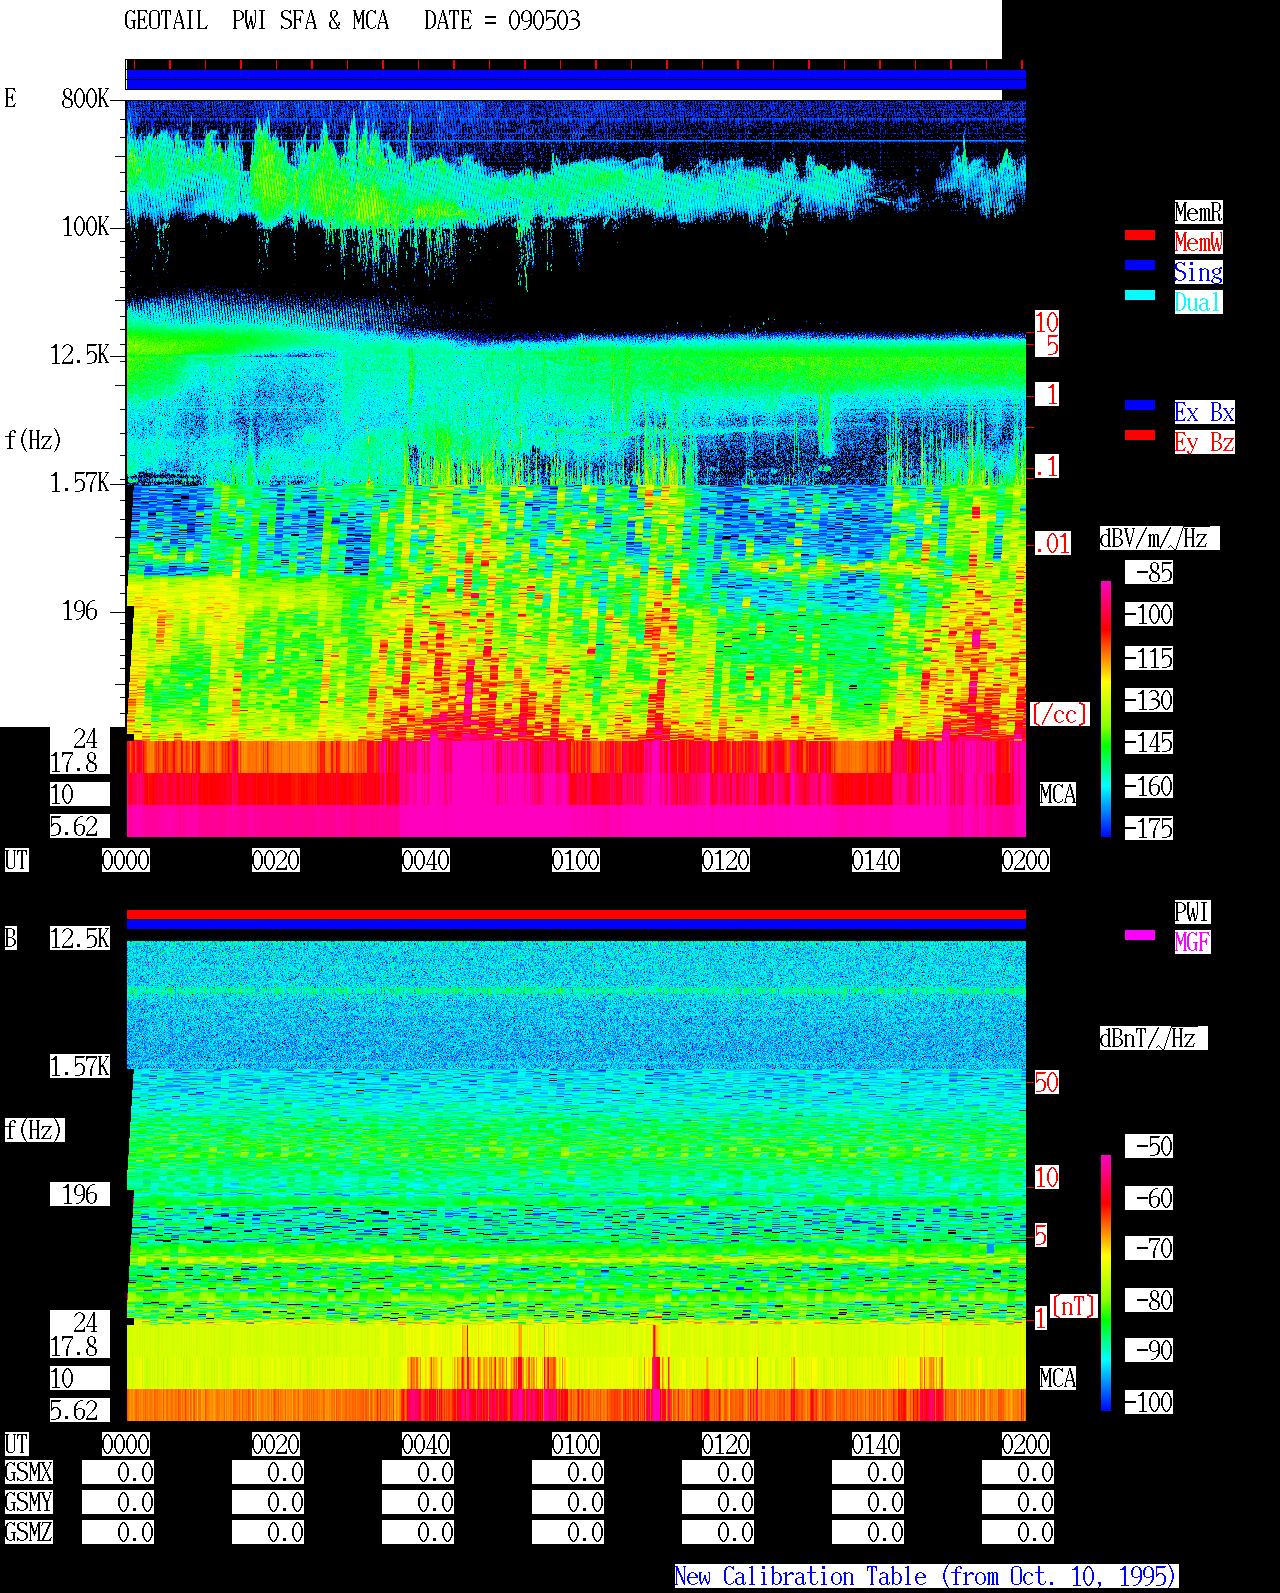Click the red .01 density tick label
This screenshot has width=1280, height=1593.
point(1053,544)
